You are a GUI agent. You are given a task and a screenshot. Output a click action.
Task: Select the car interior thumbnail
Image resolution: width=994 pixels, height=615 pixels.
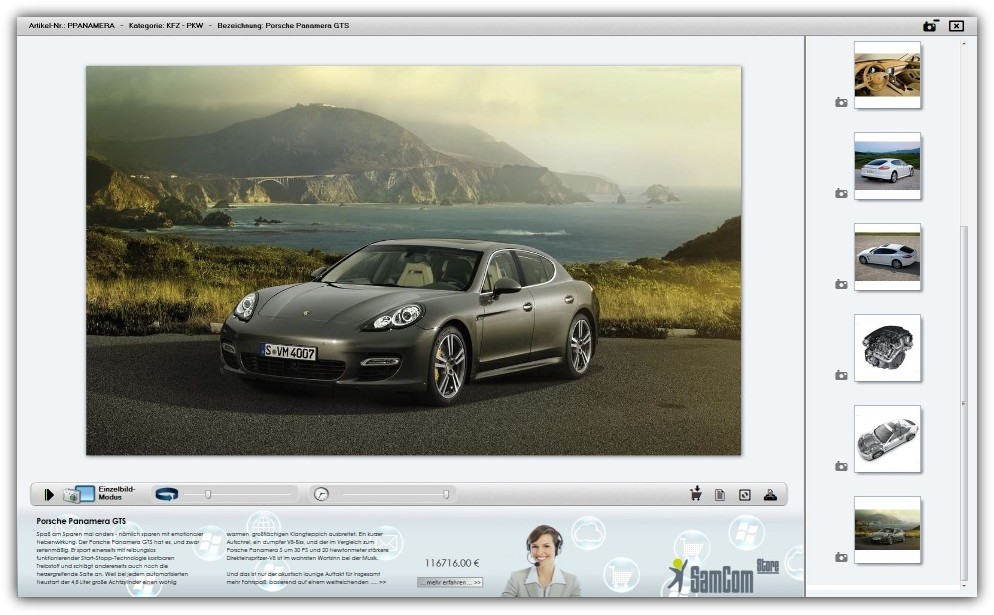pyautogui.click(x=887, y=74)
